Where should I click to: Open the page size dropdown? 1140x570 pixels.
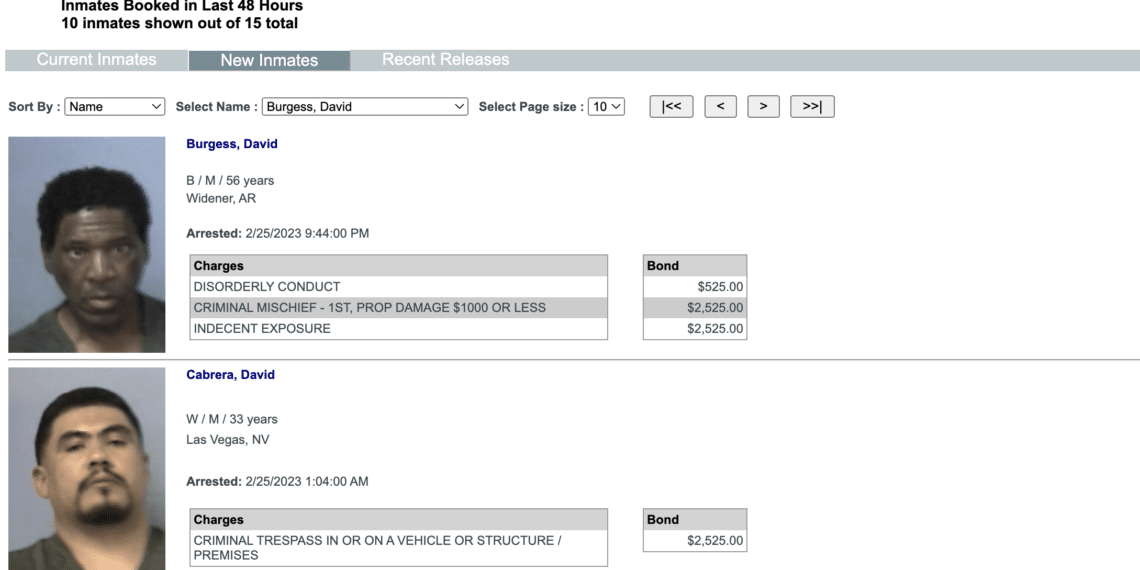click(x=606, y=106)
